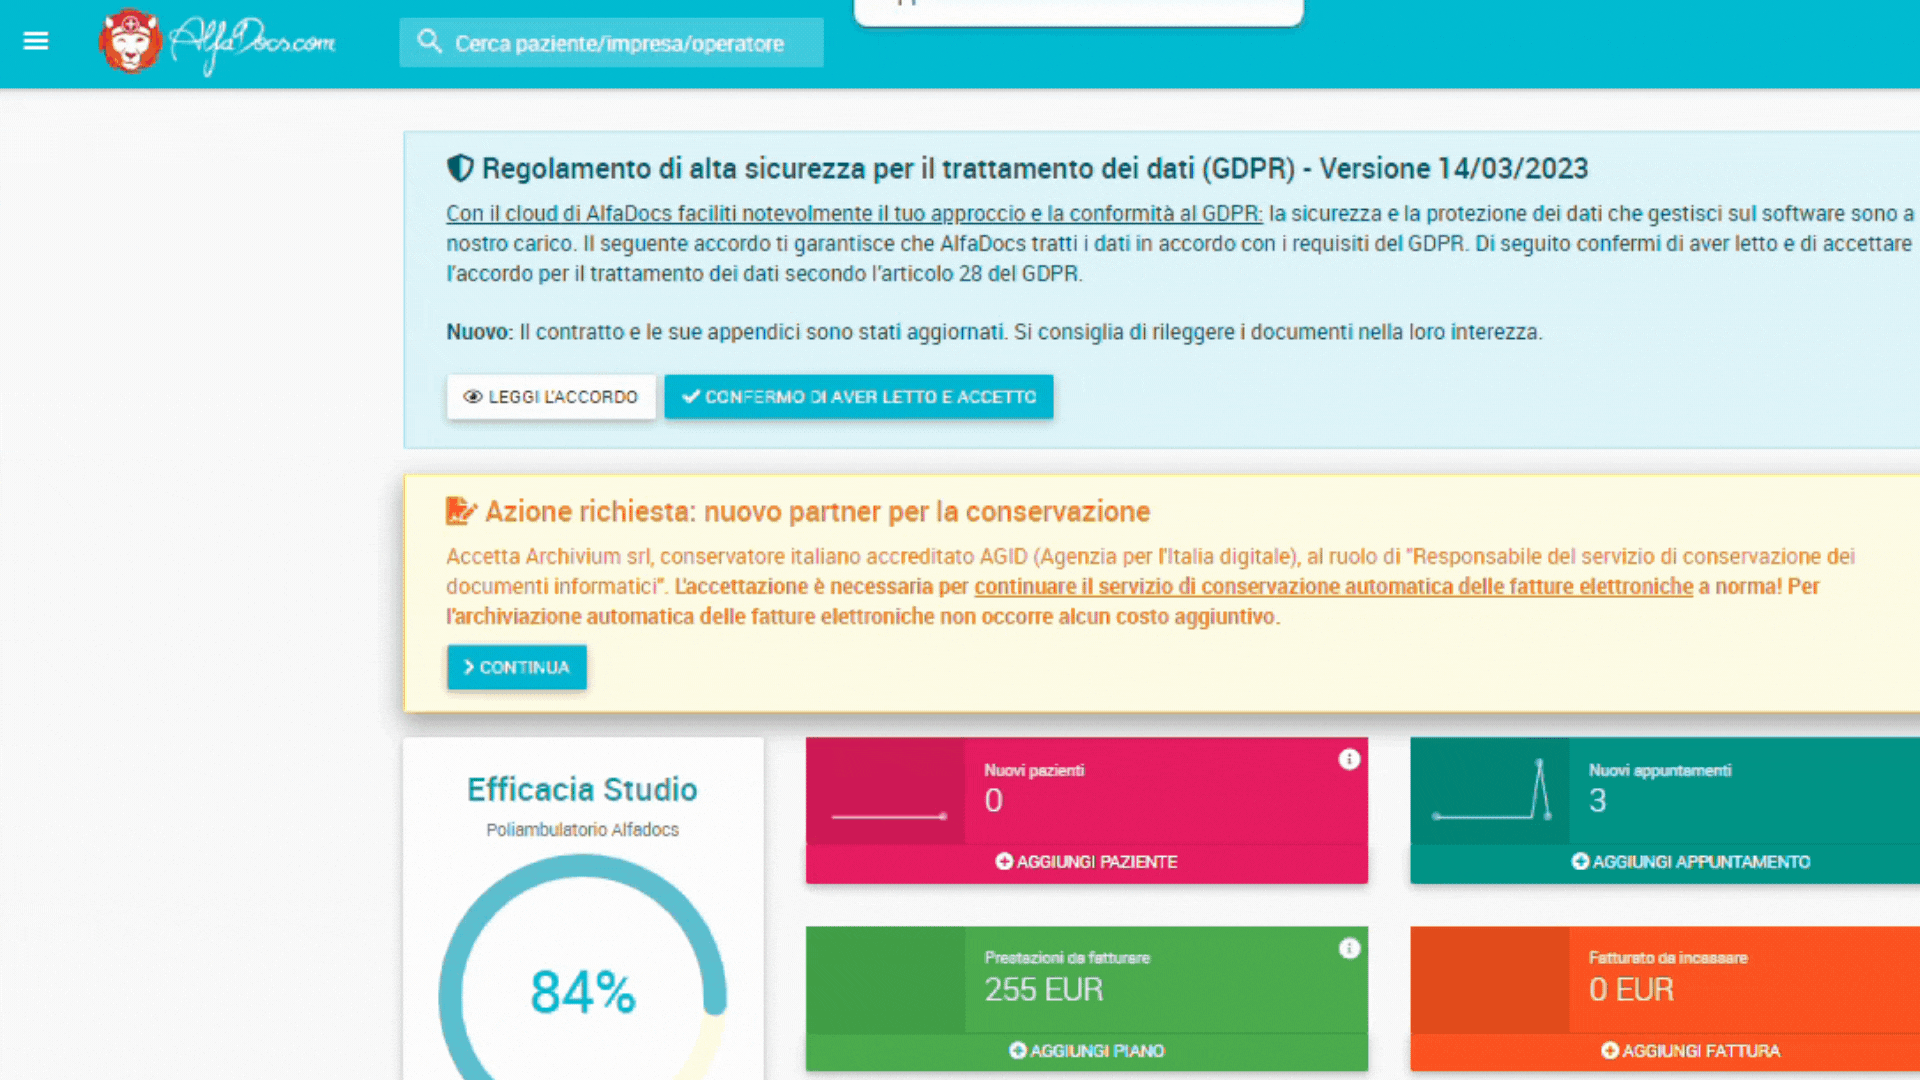The width and height of the screenshot is (1920, 1080).
Task: Click the Nuovi appuntamenti count 3
Action: point(1597,800)
